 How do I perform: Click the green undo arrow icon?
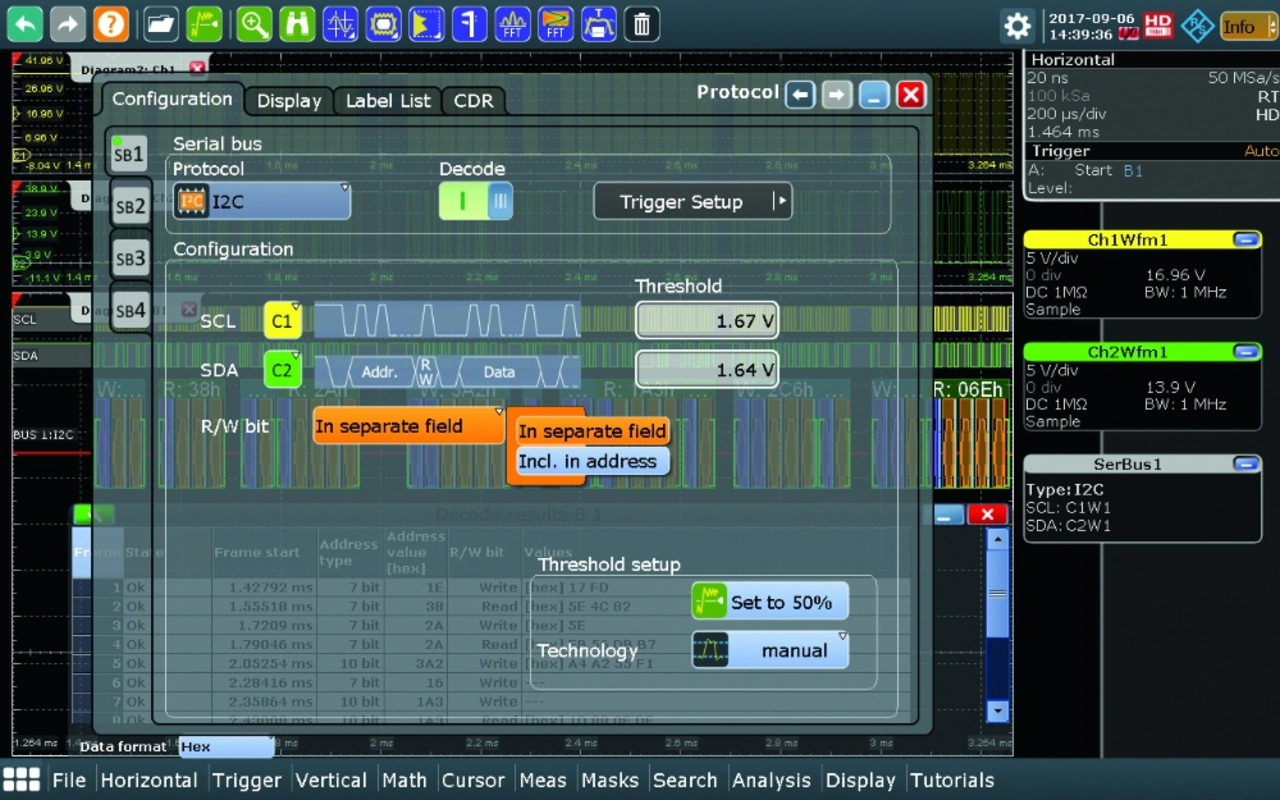26,23
